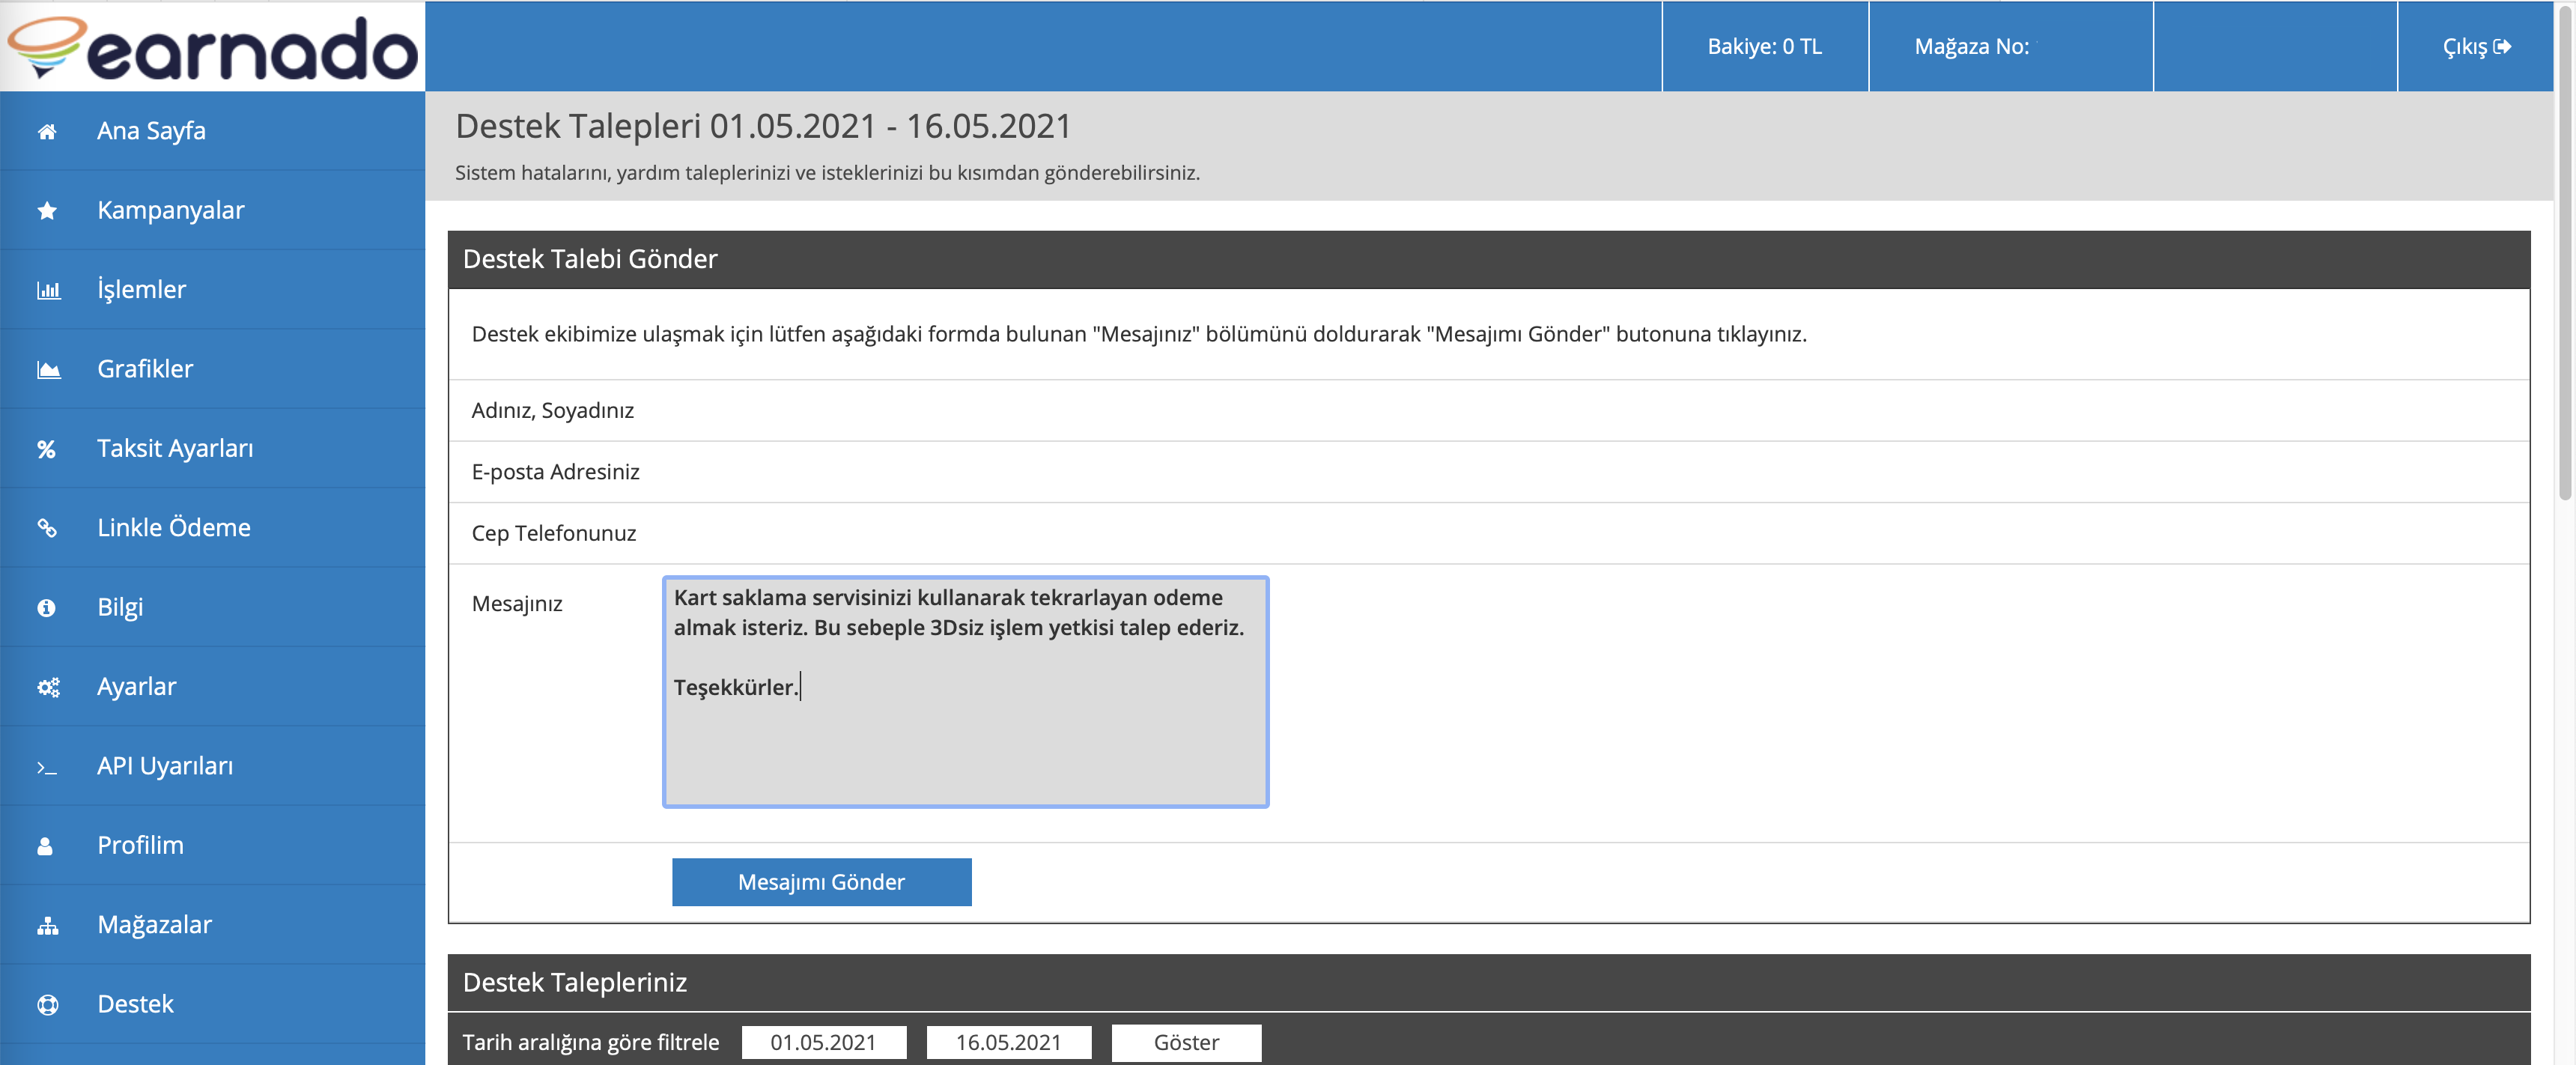Click the Mesajımı Gönder button
Screen dimensions: 2576x1065
821,882
